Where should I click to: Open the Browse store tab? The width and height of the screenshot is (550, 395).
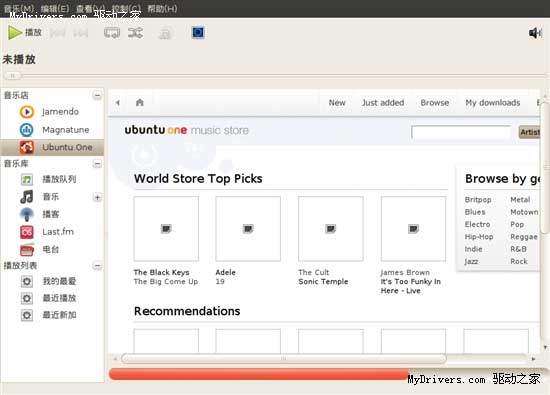tap(435, 103)
